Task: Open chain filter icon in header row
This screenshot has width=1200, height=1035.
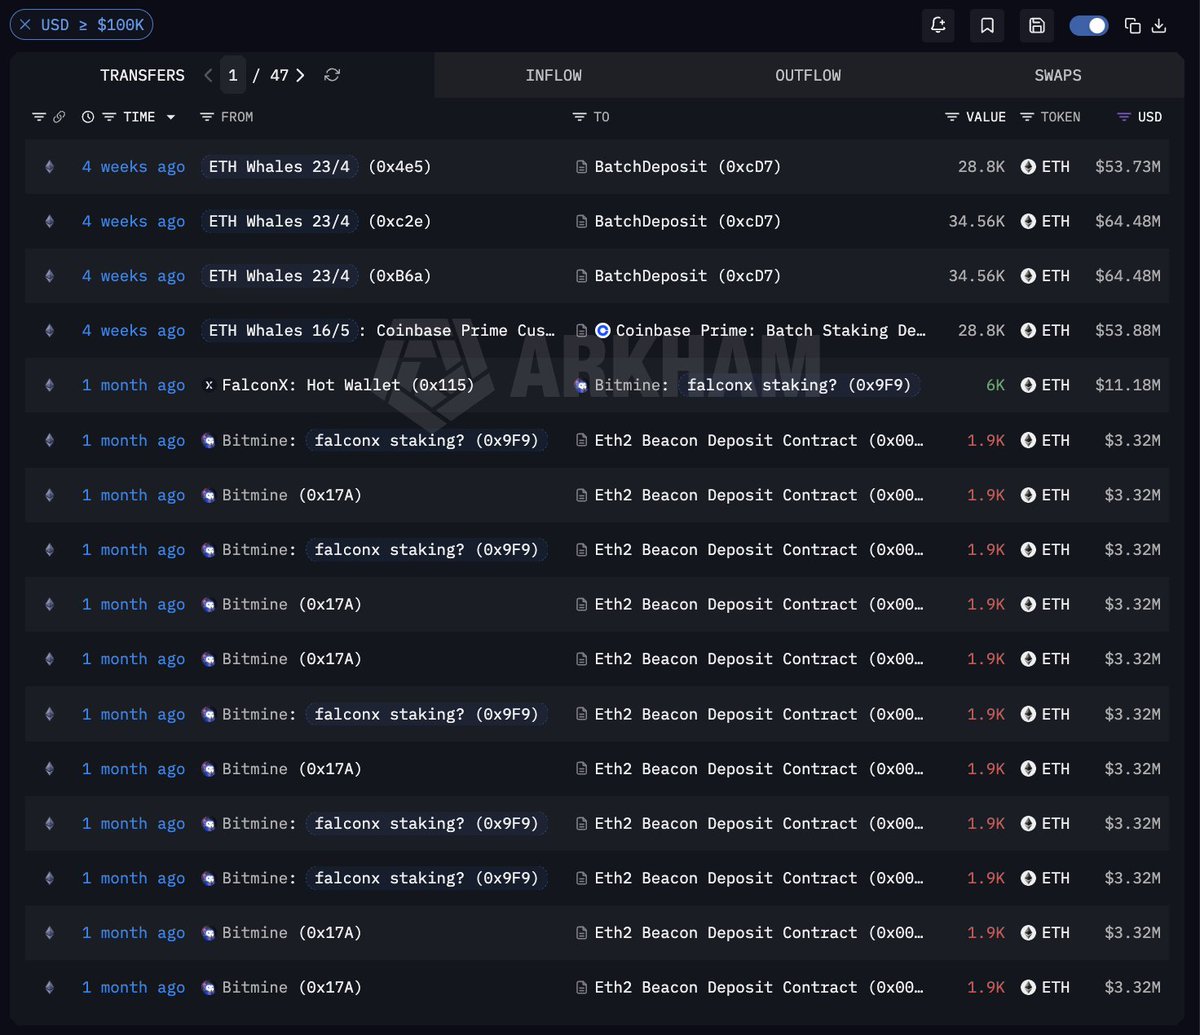Action: 39,117
